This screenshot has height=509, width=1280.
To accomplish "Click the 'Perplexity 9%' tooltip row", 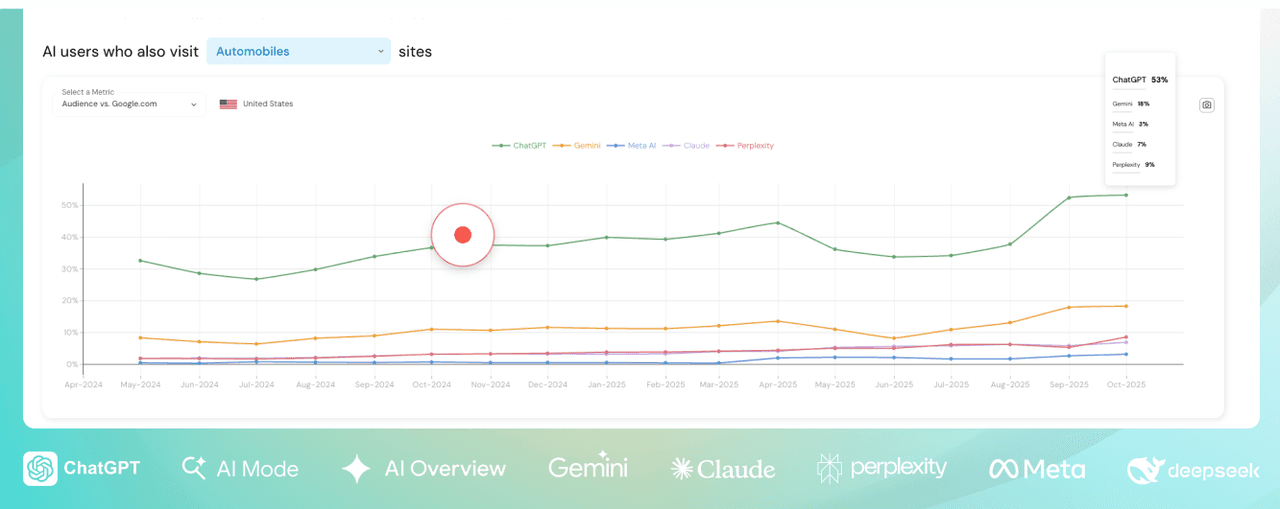I will pos(1134,164).
